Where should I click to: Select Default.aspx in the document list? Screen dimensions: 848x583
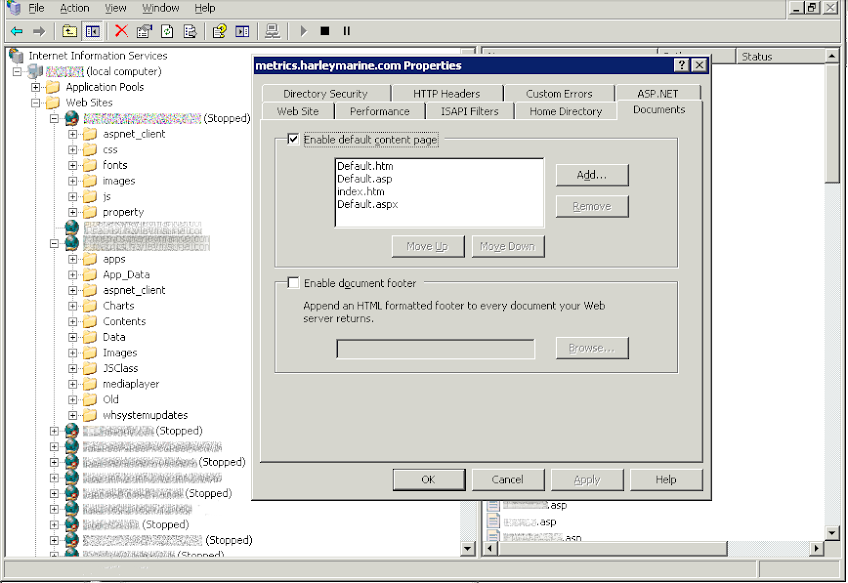pyautogui.click(x=368, y=204)
